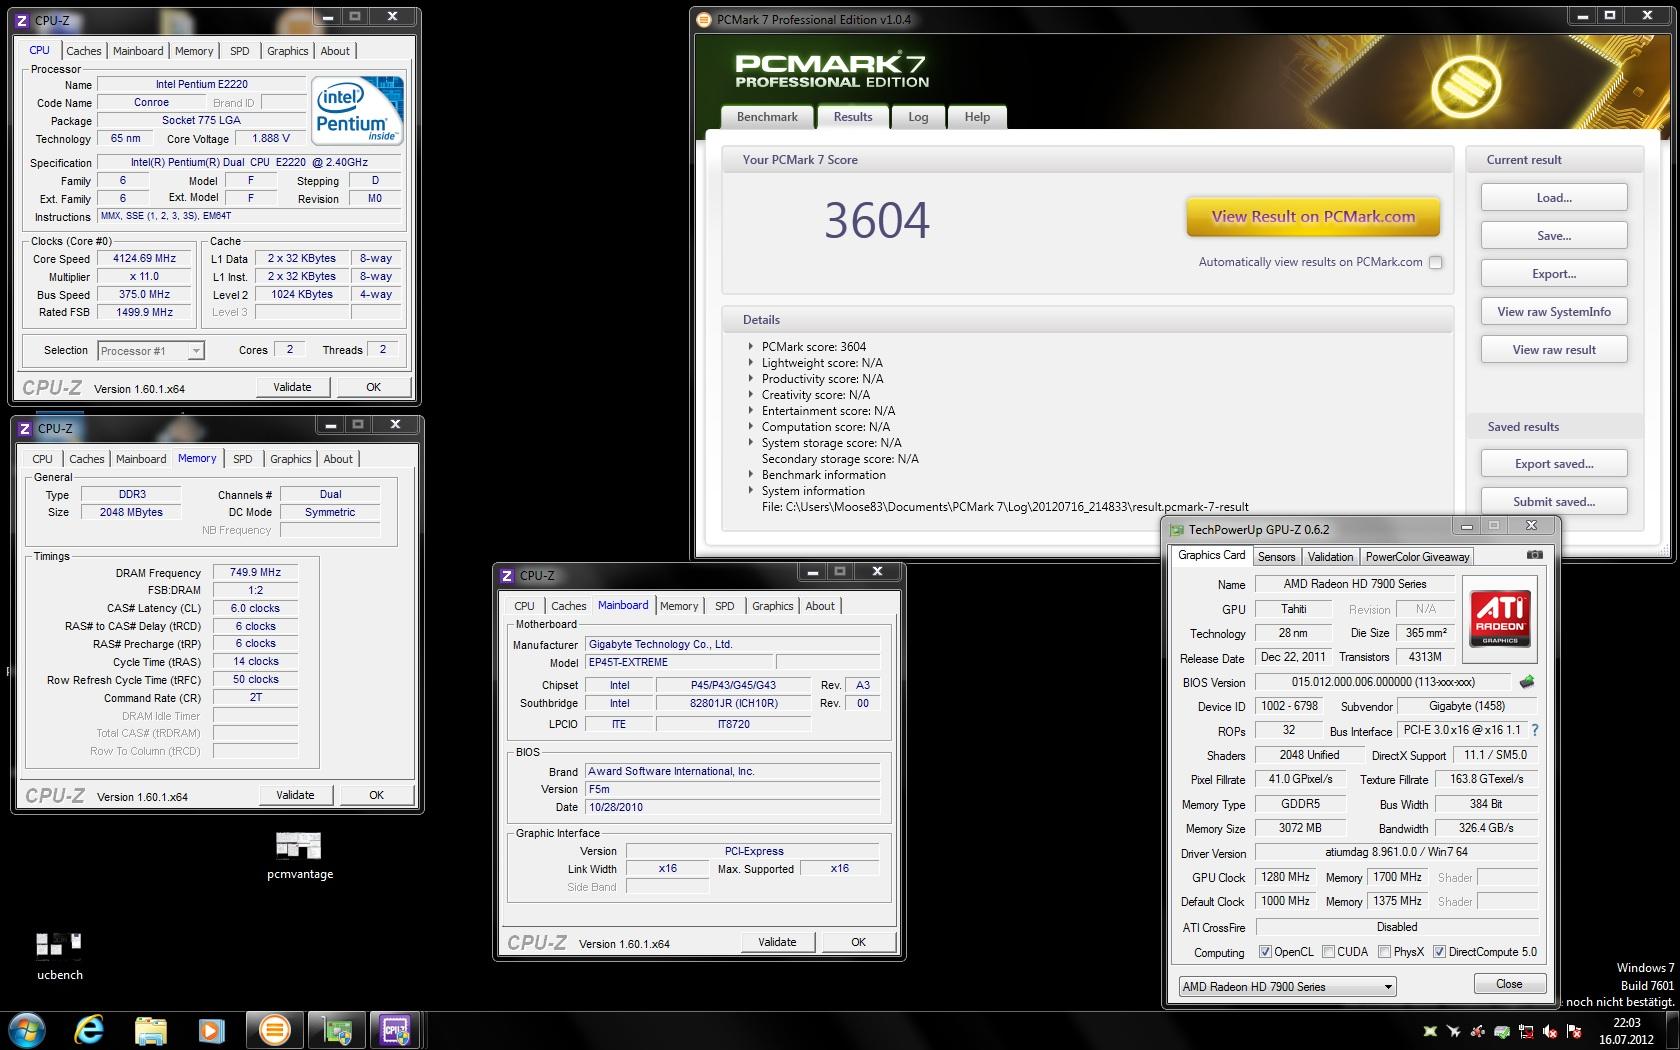This screenshot has width=1680, height=1050.
Task: Click the DRAM Frequency 749.9 MHz value
Action: click(x=255, y=573)
